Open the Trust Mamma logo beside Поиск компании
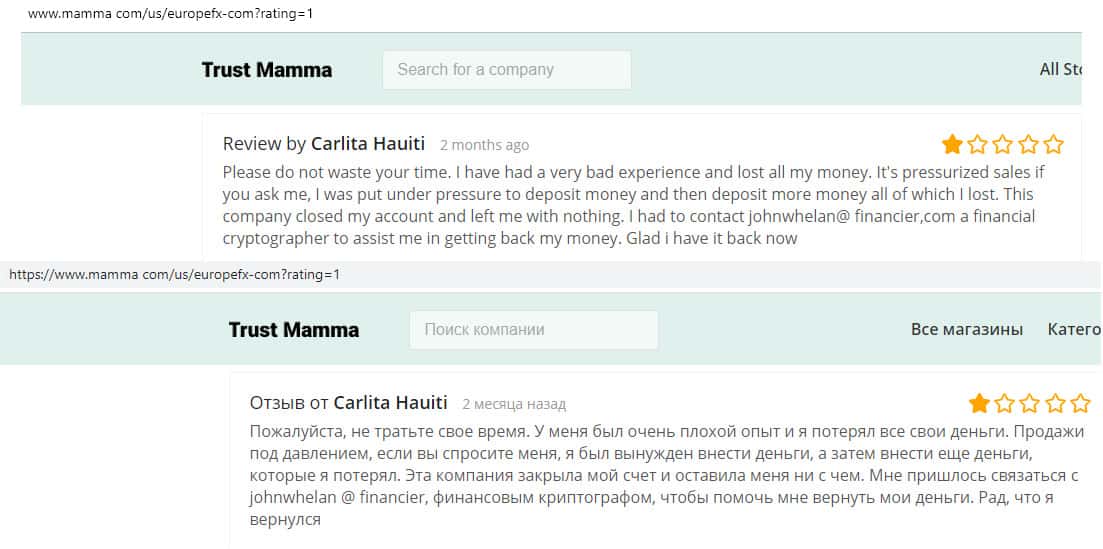 [x=294, y=330]
